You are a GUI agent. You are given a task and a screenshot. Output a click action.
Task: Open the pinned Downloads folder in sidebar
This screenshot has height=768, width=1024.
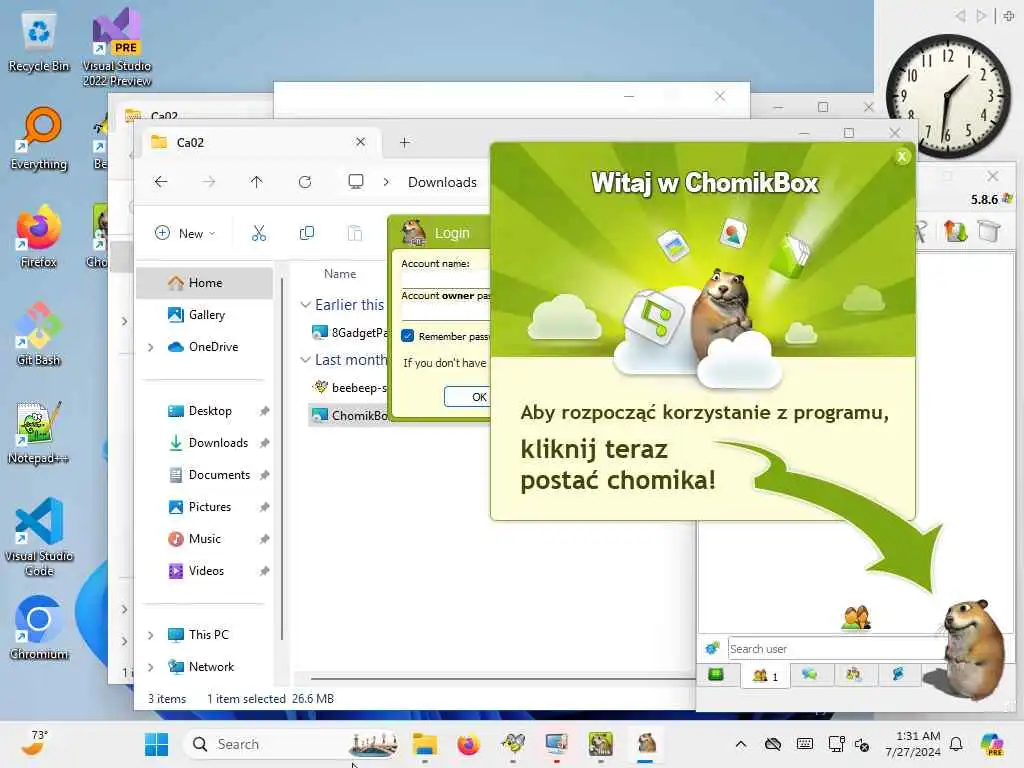(x=218, y=443)
